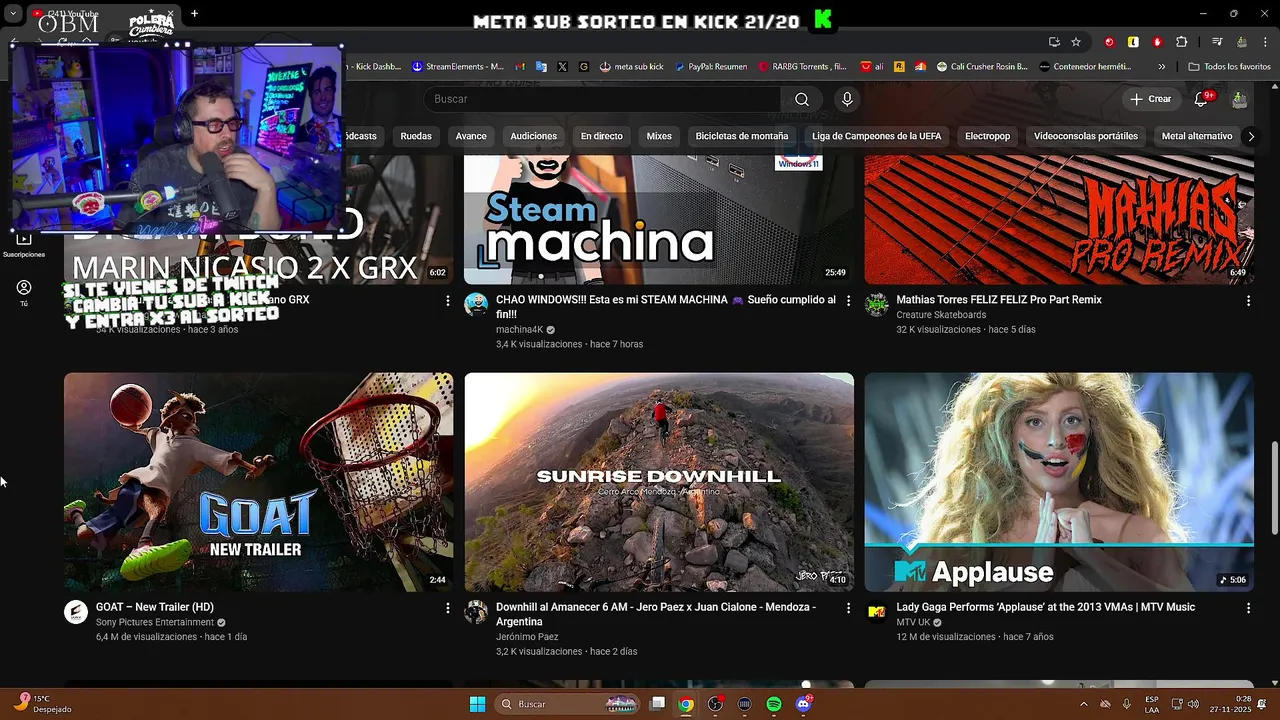The width and height of the screenshot is (1280, 720).
Task: Open the account avatar menu
Action: [x=1240, y=99]
